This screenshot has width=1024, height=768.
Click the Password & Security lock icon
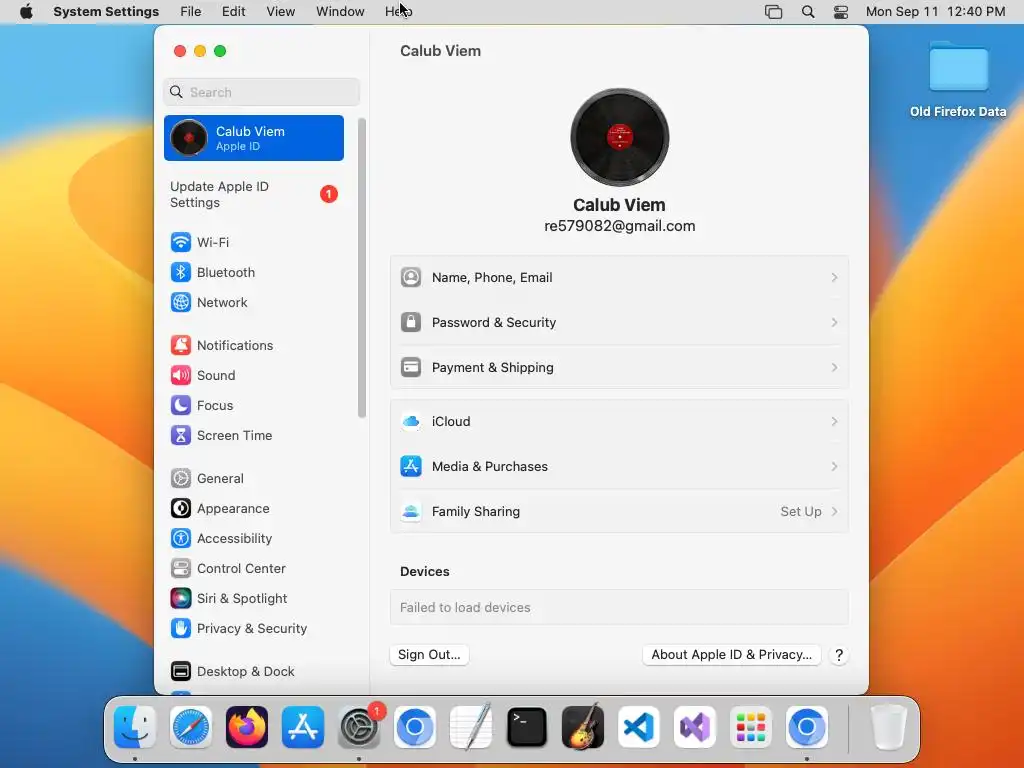point(411,323)
